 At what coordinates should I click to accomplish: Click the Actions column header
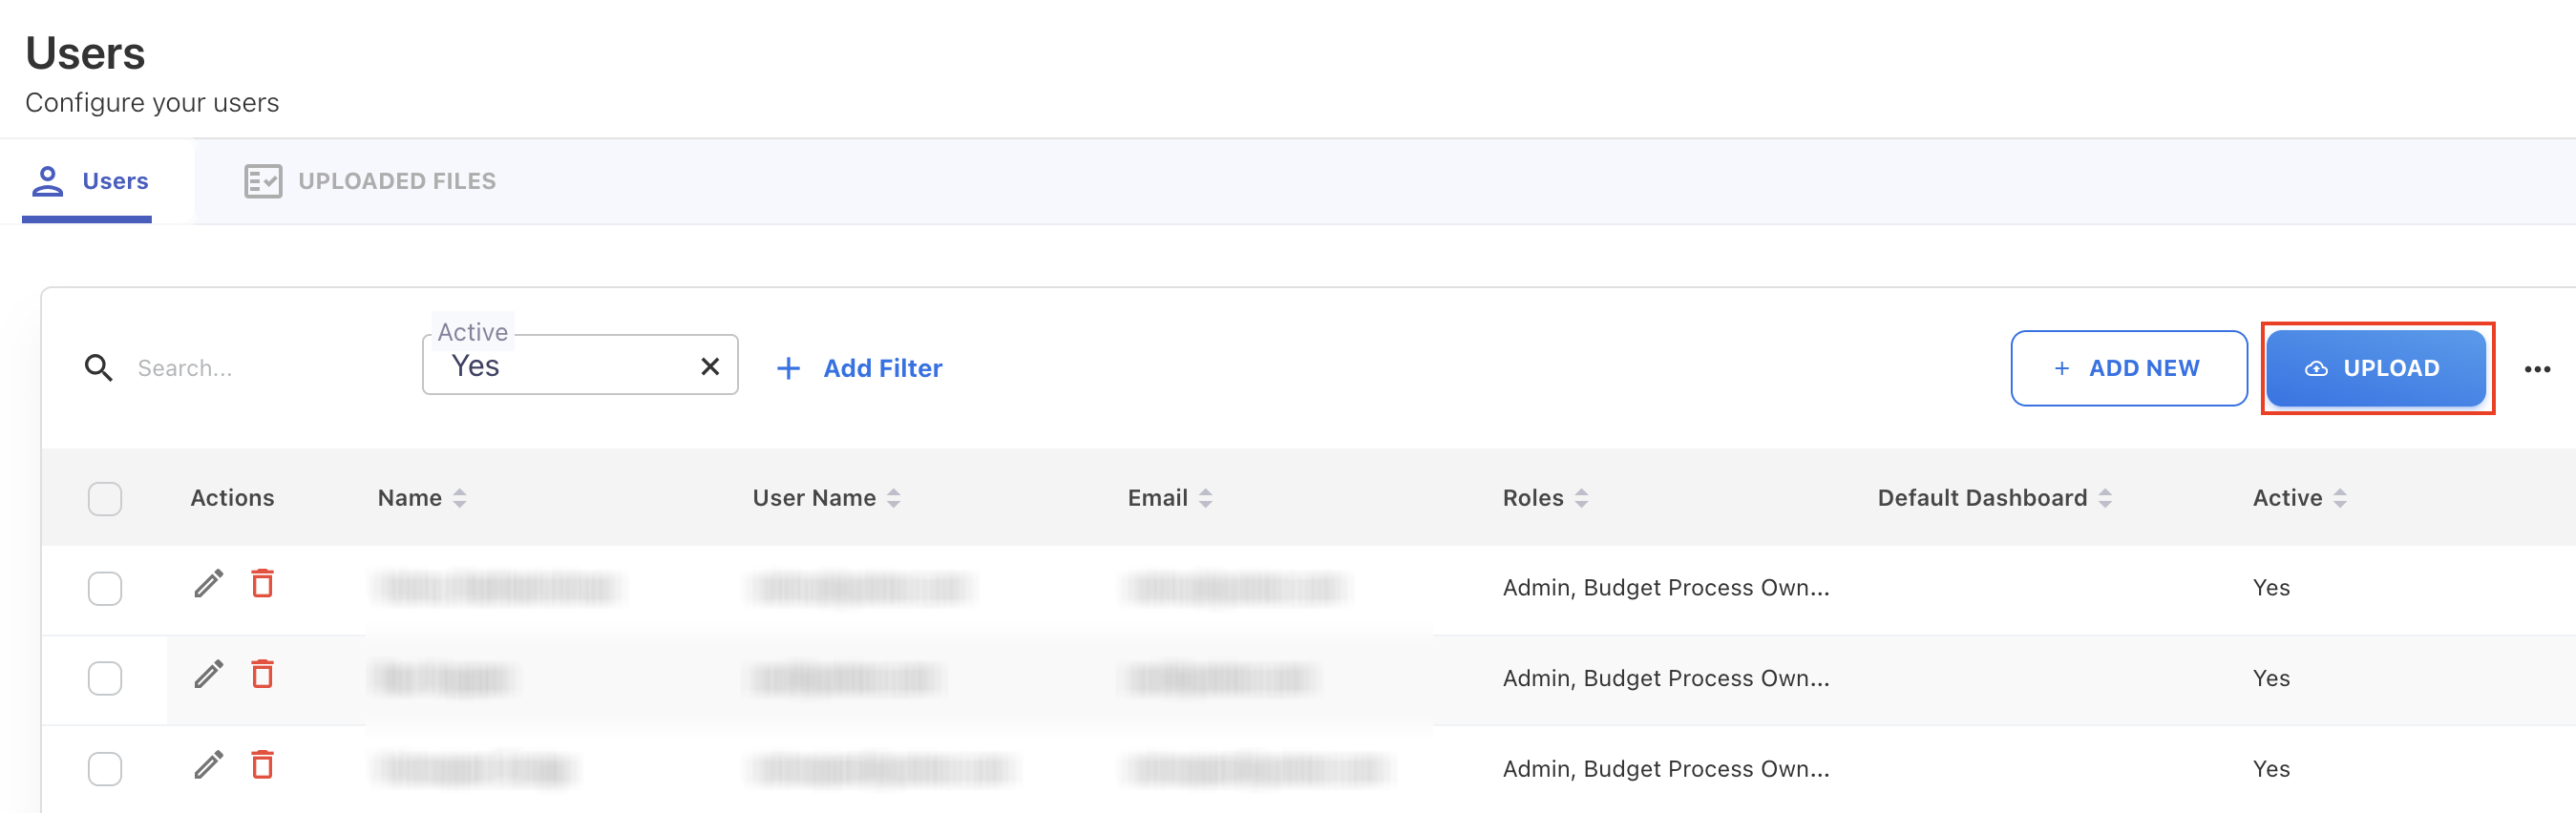click(232, 498)
